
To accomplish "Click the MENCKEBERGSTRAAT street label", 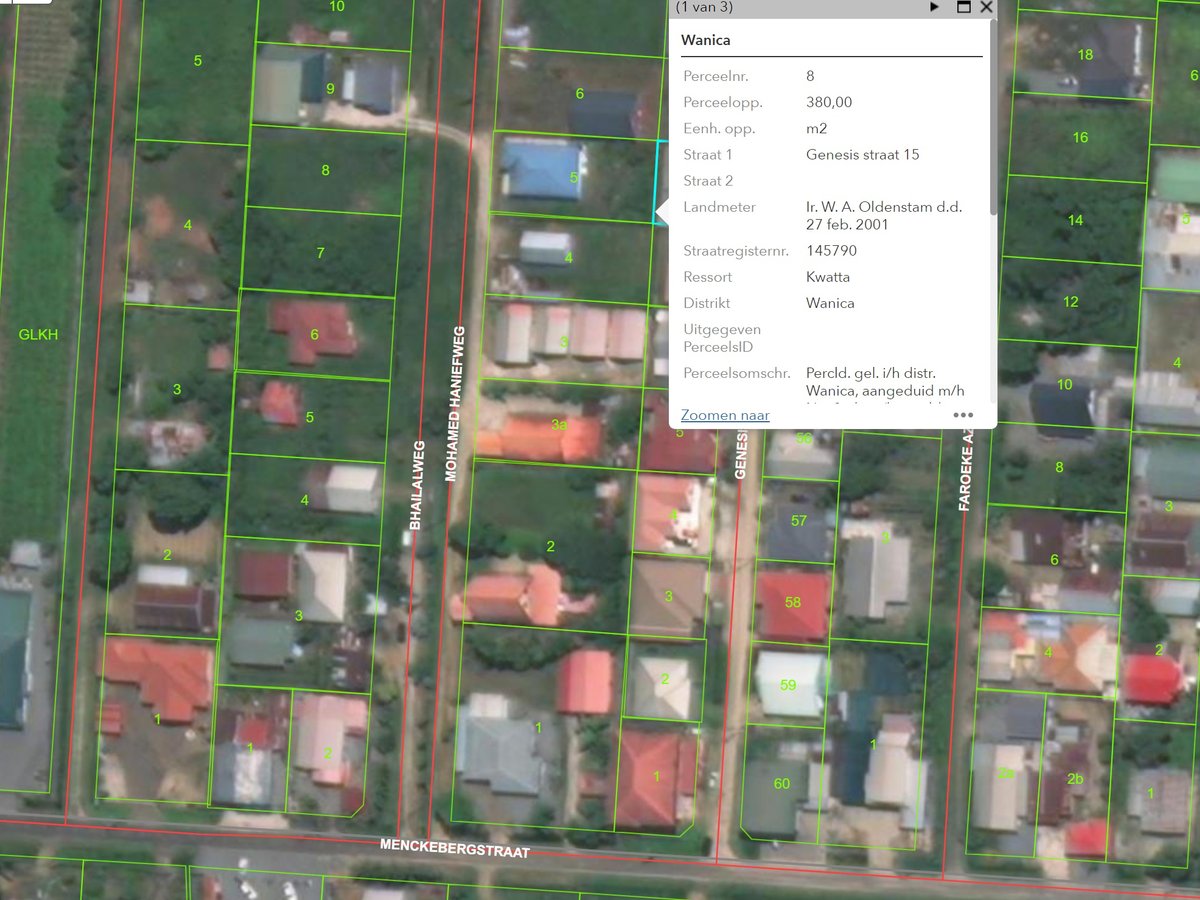I will coord(454,848).
